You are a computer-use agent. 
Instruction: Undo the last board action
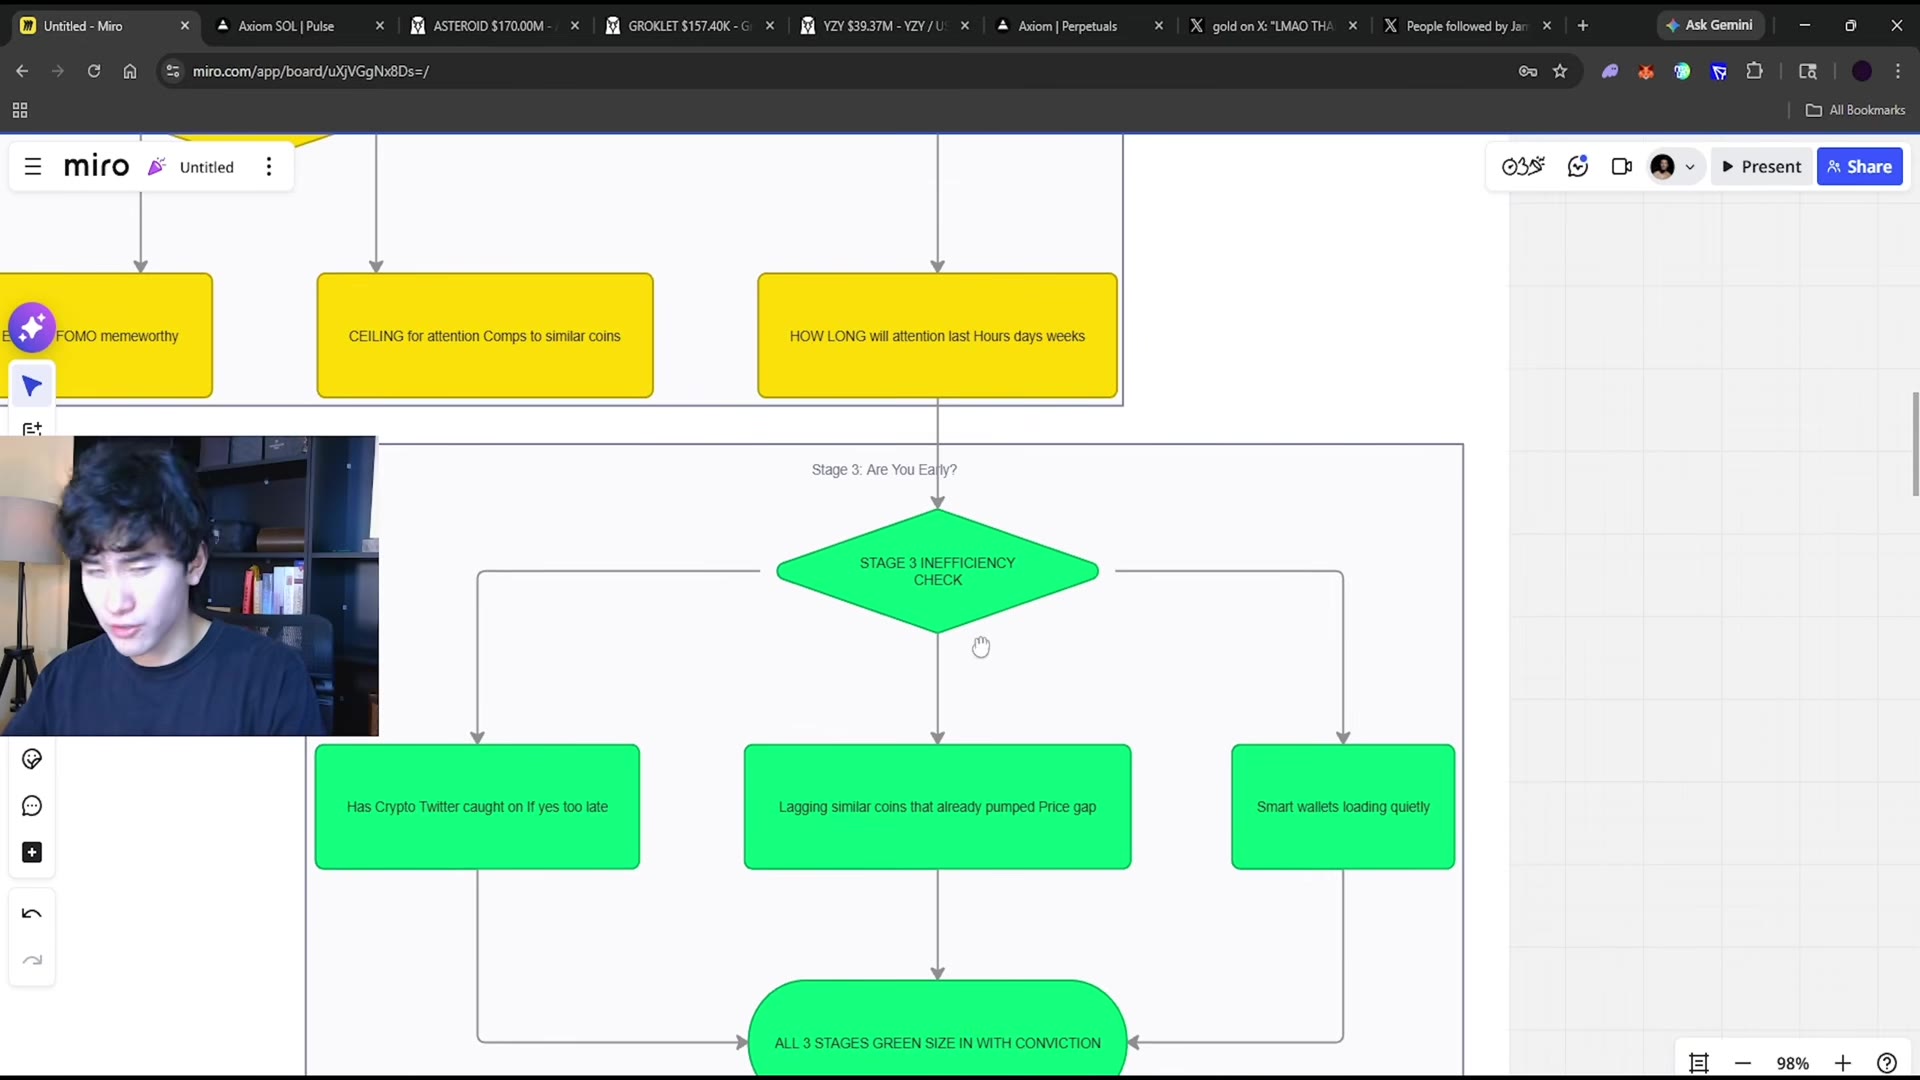[32, 914]
